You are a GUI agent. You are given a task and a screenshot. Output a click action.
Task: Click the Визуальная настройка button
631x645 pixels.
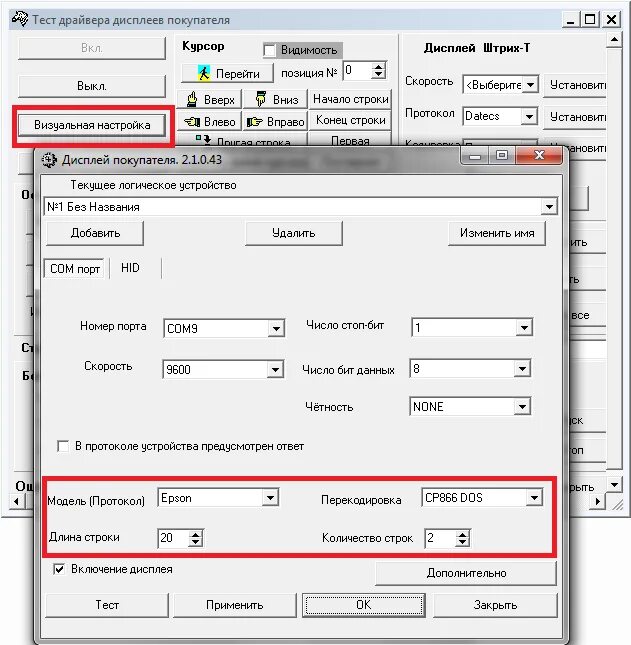click(92, 125)
